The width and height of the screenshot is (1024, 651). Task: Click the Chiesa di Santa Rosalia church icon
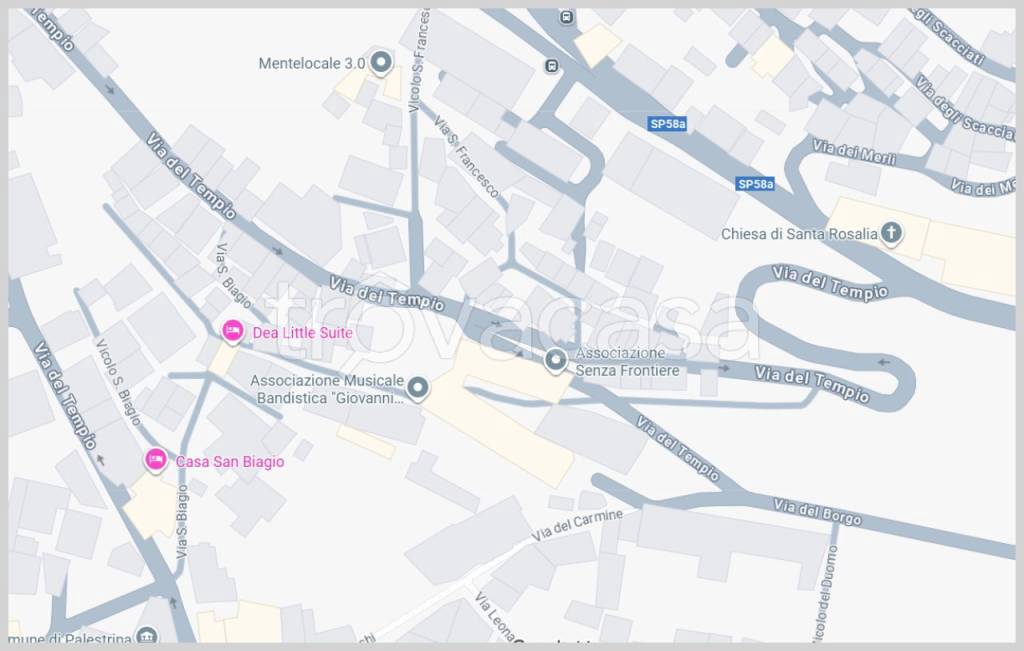(891, 232)
